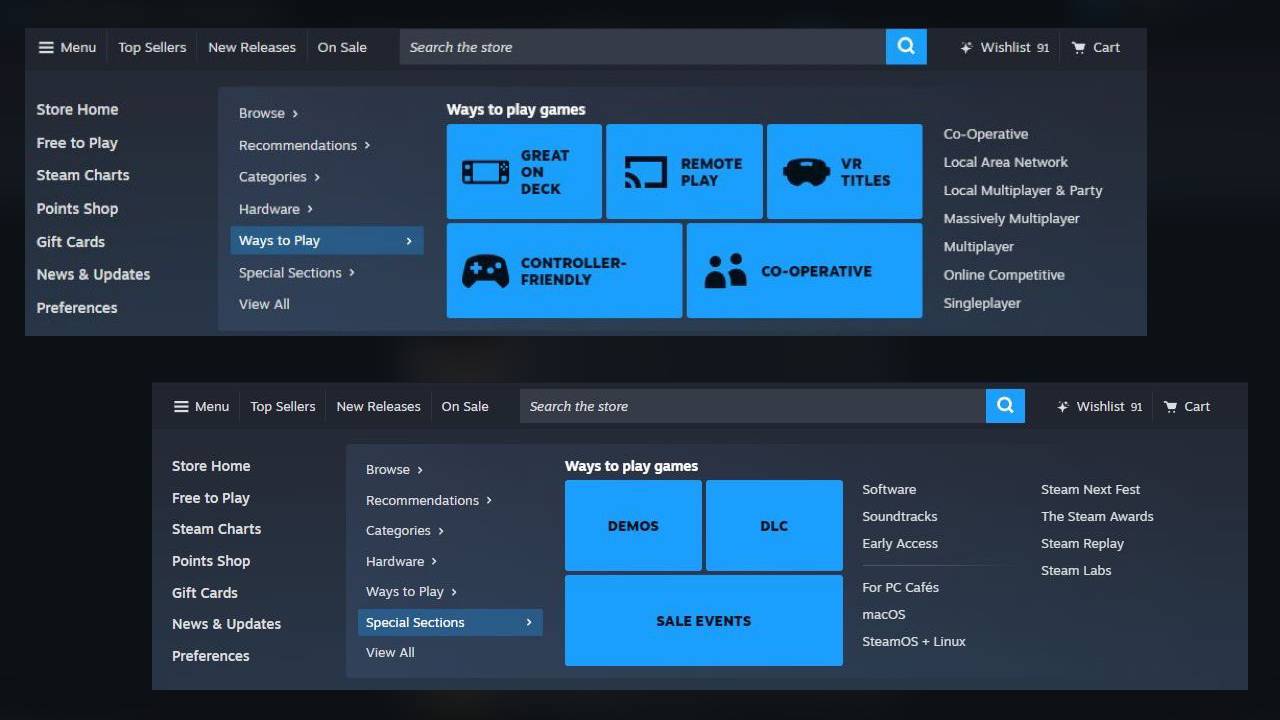This screenshot has height=720, width=1280.
Task: Open the Great on Deck tile
Action: click(524, 171)
